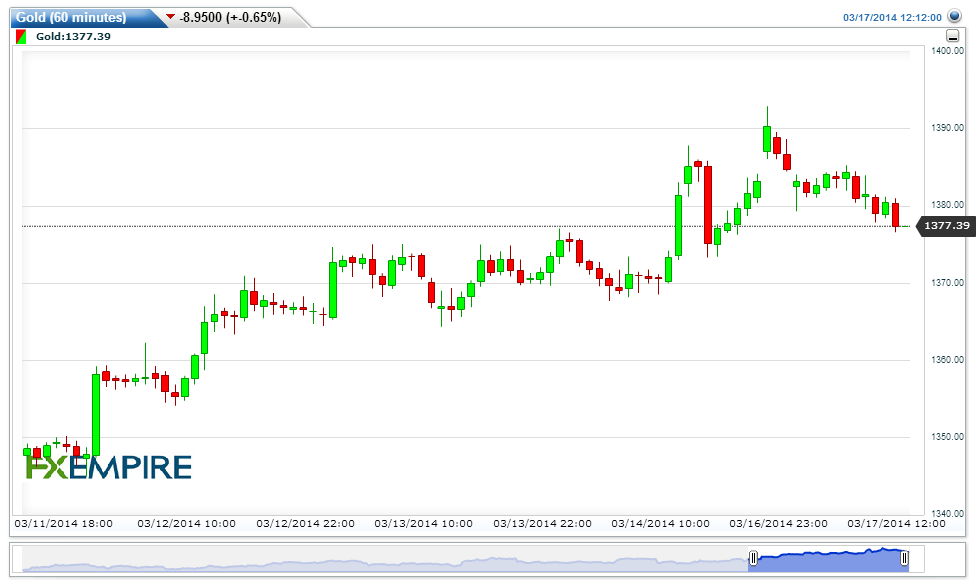Click the blue globe icon at top right
976x585 pixels.
coord(954,17)
